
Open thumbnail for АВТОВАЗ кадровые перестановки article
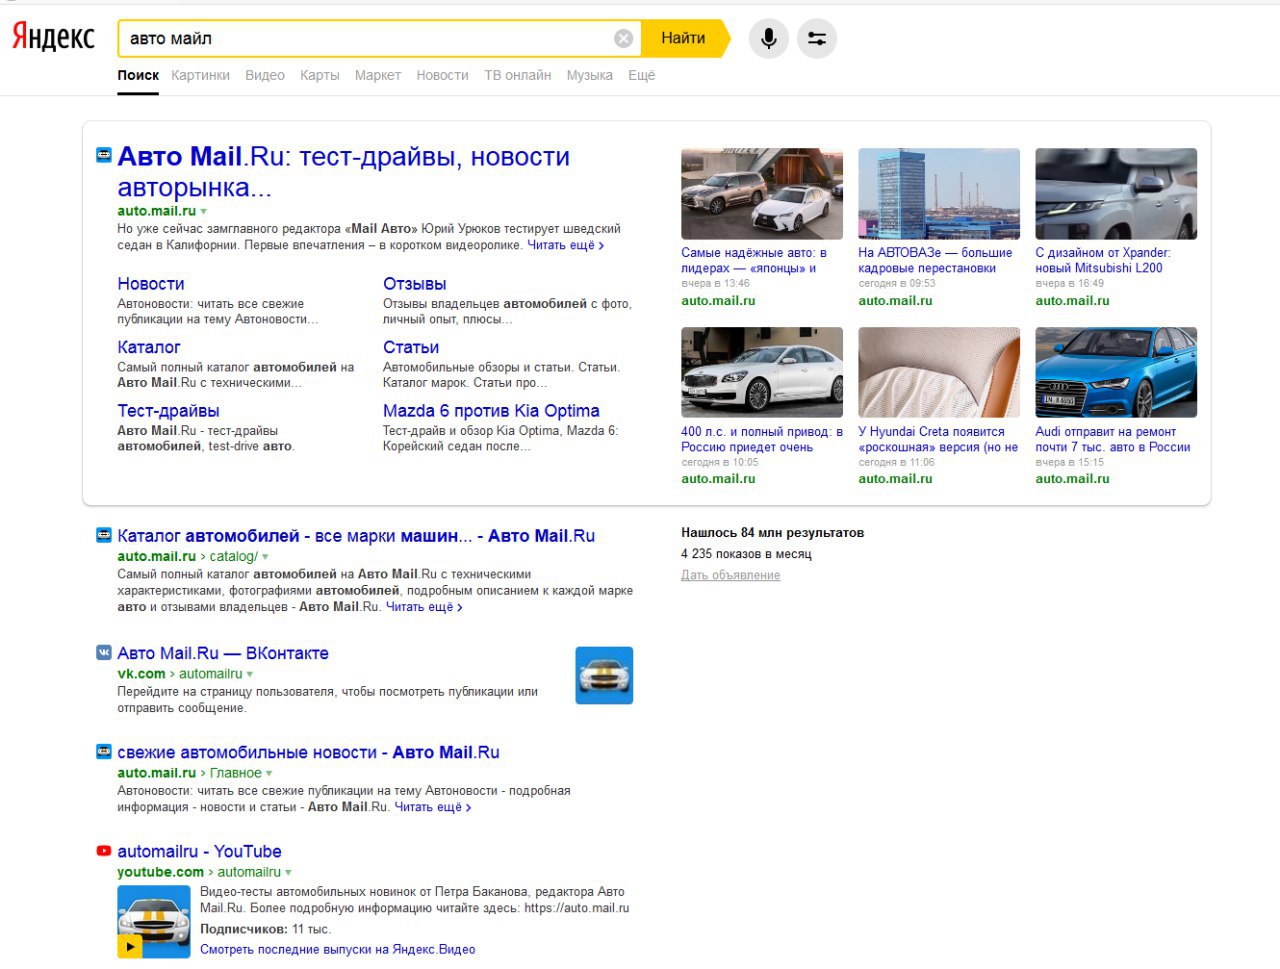coord(939,194)
